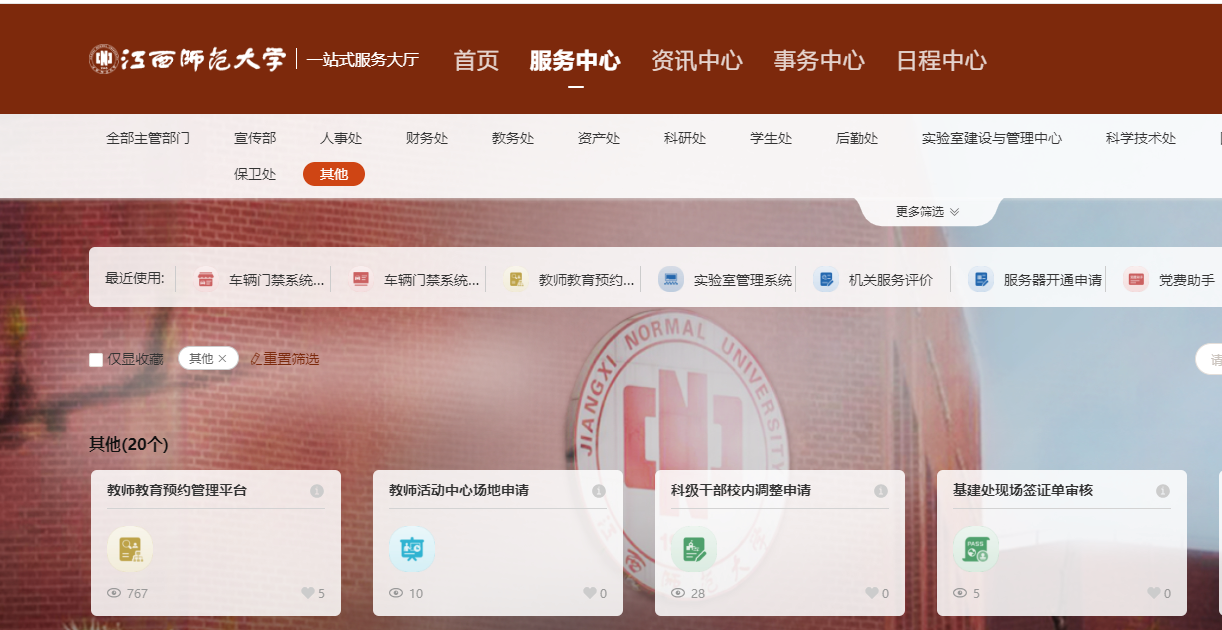Viewport: 1222px width, 630px height.
Task: Open the 教师活动中心场地申请 service icon
Action: tap(412, 548)
